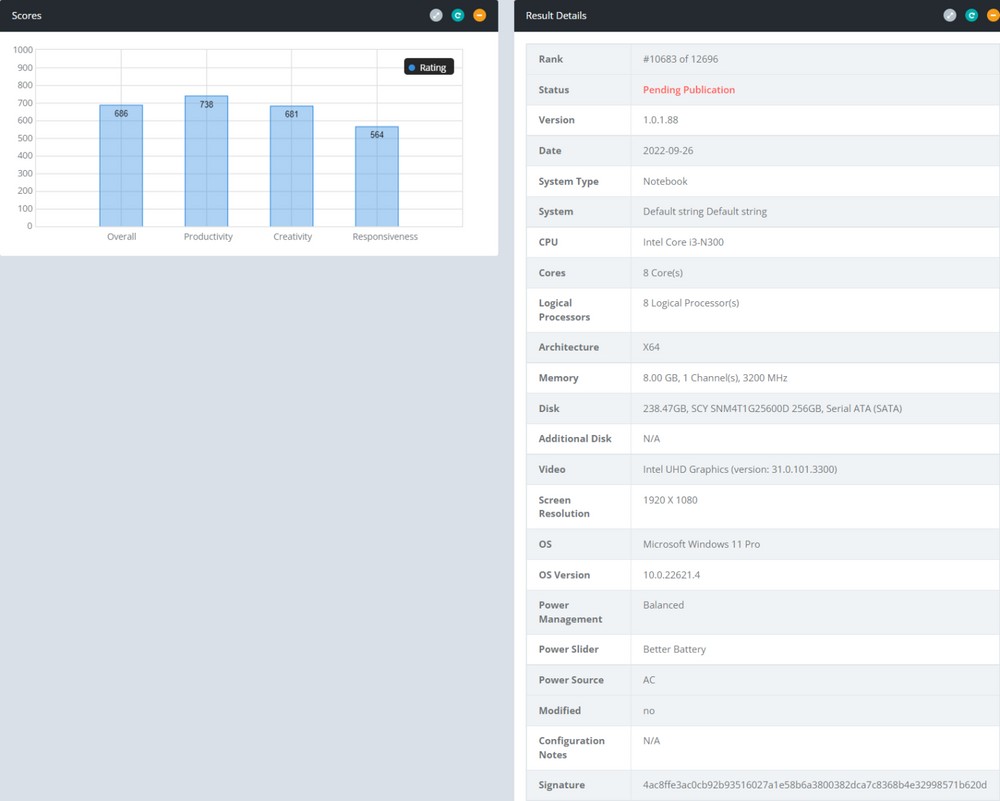Click the X64 architecture value
1000x801 pixels.
click(651, 348)
